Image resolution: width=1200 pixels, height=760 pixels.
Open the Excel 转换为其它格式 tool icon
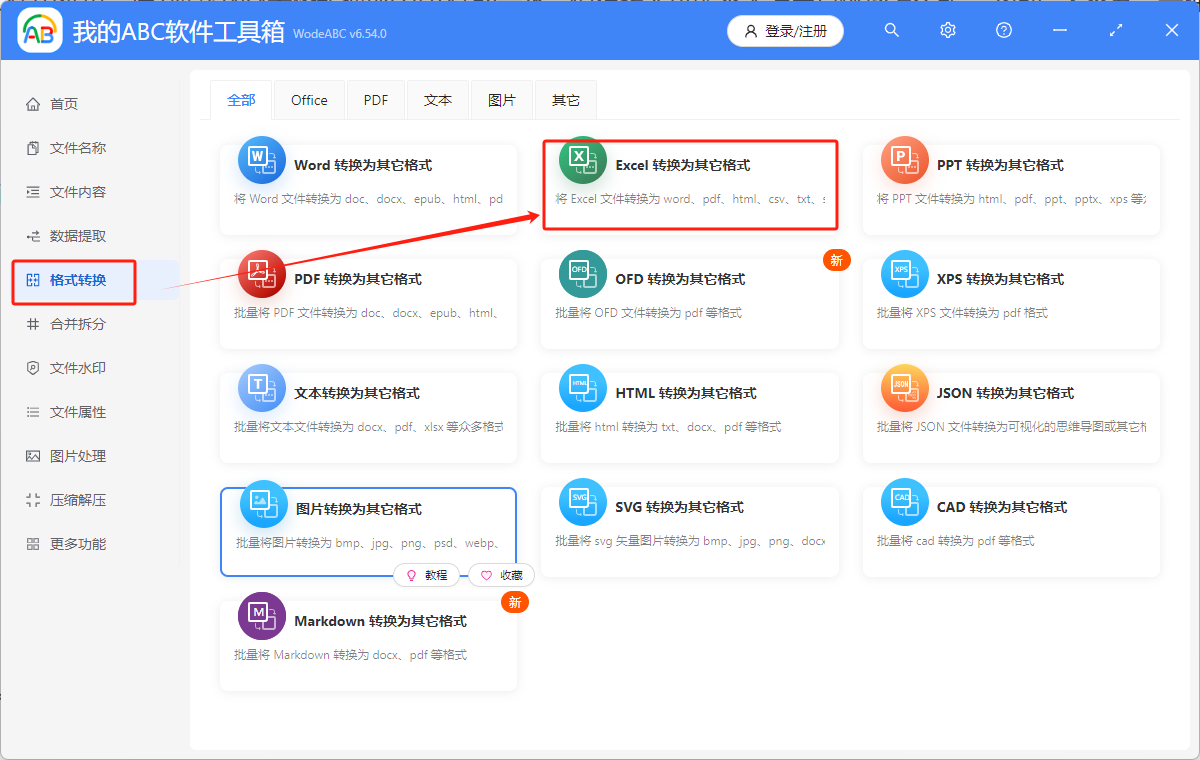coord(583,159)
